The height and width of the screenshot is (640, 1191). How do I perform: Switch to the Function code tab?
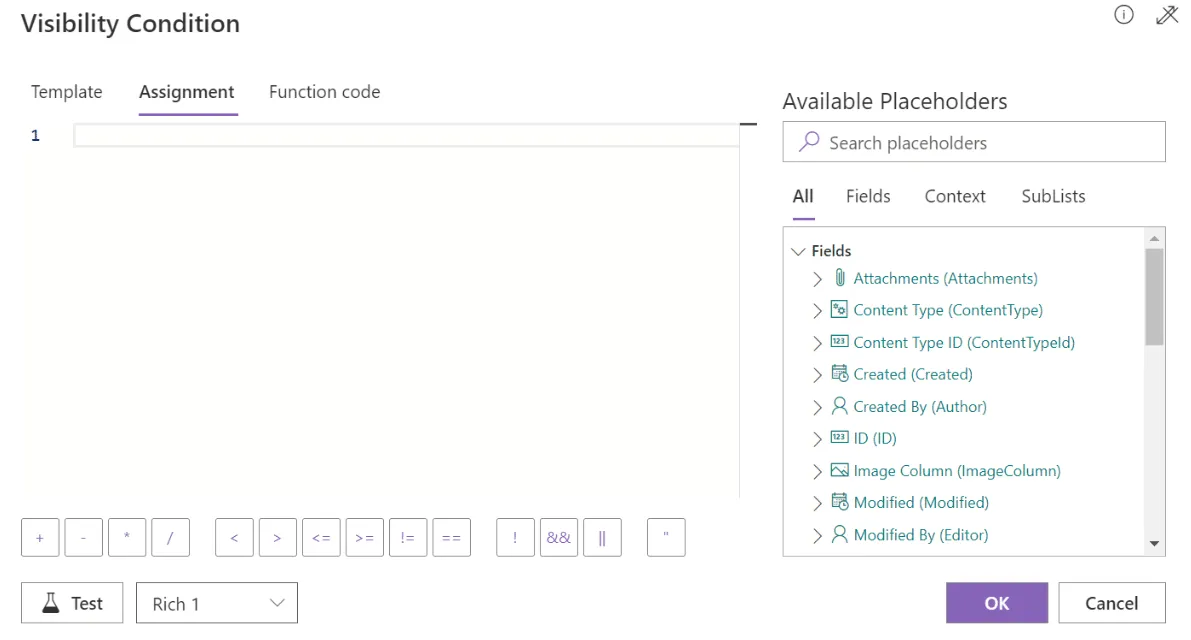click(324, 91)
